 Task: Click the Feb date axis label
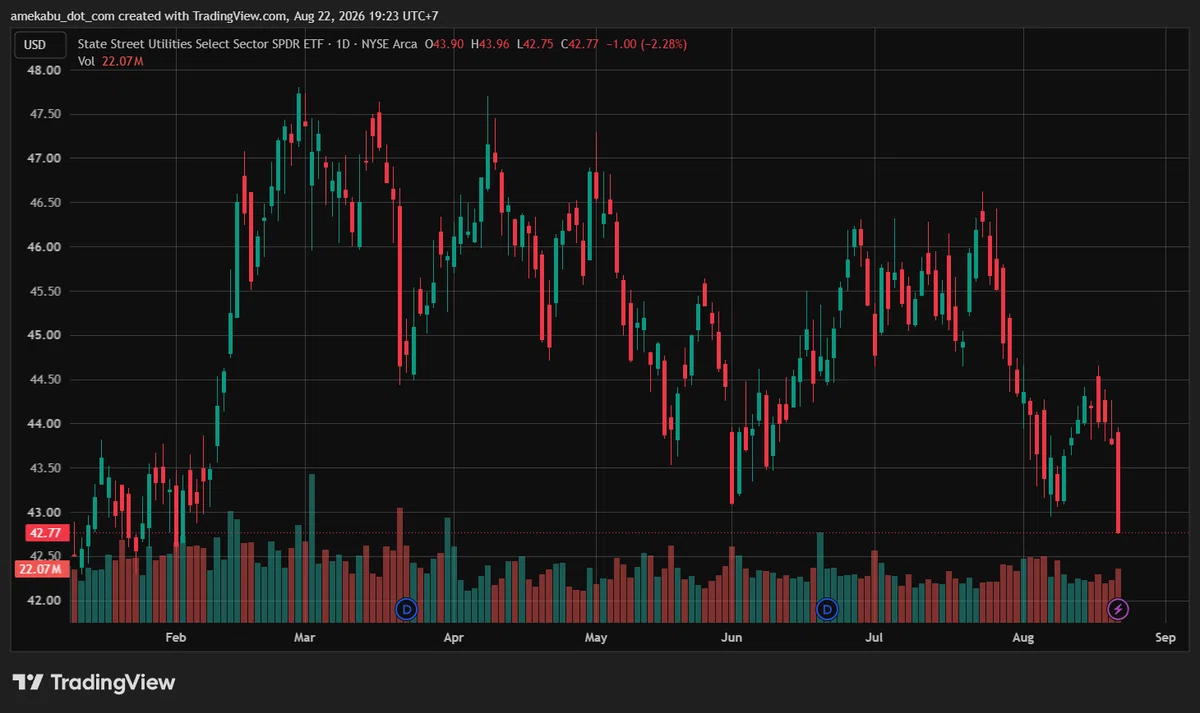(176, 637)
